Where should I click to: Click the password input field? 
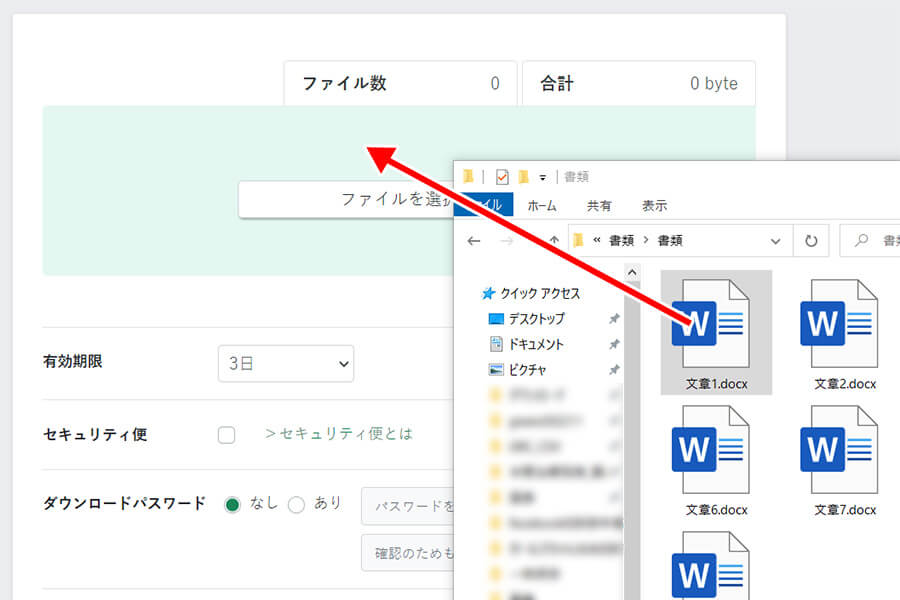click(408, 506)
